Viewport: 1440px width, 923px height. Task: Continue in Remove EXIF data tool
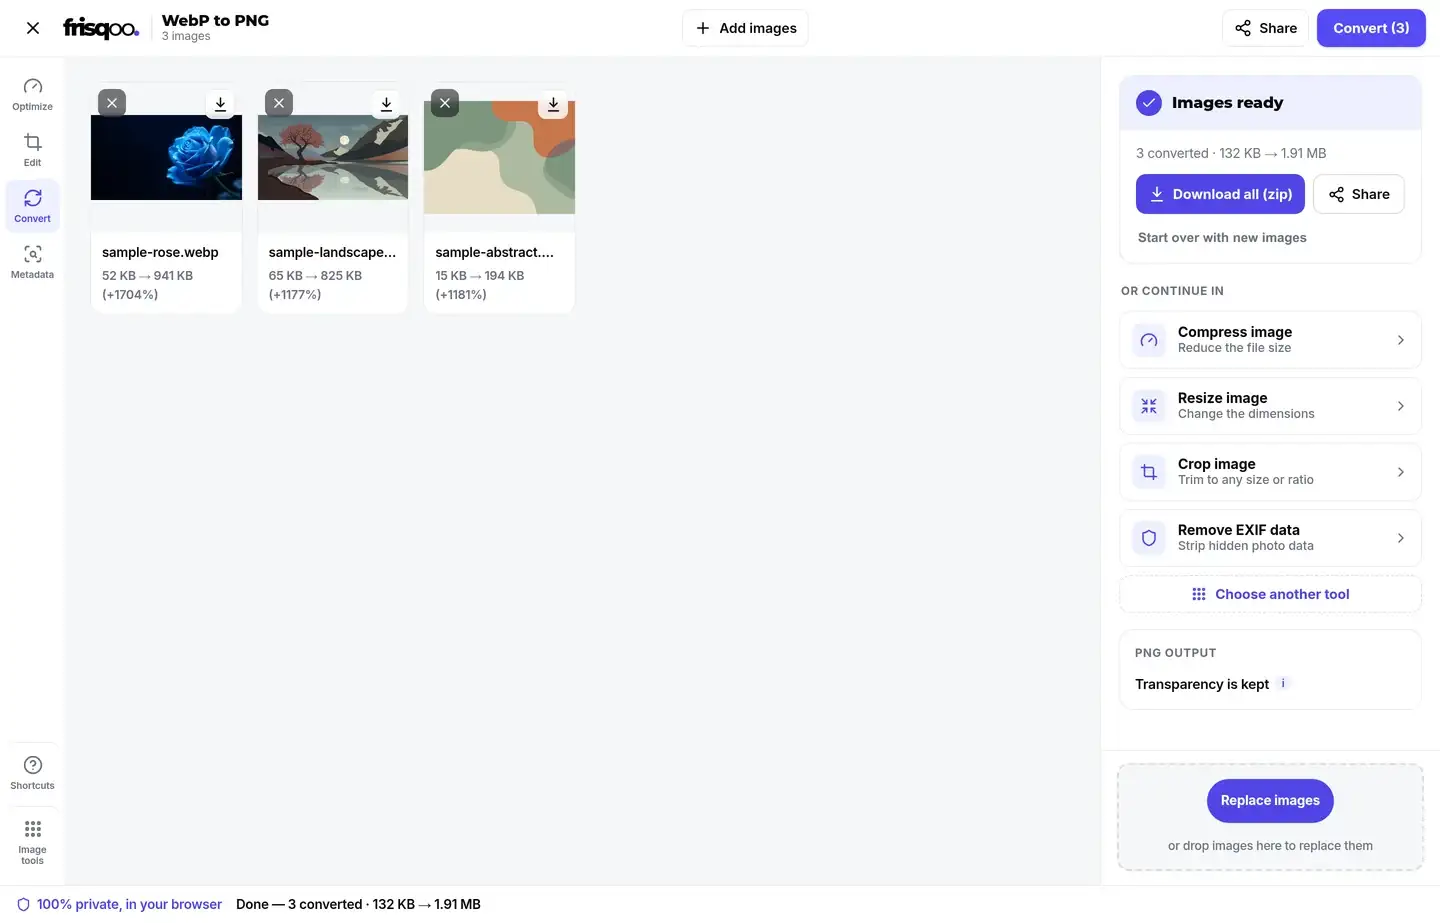1270,538
